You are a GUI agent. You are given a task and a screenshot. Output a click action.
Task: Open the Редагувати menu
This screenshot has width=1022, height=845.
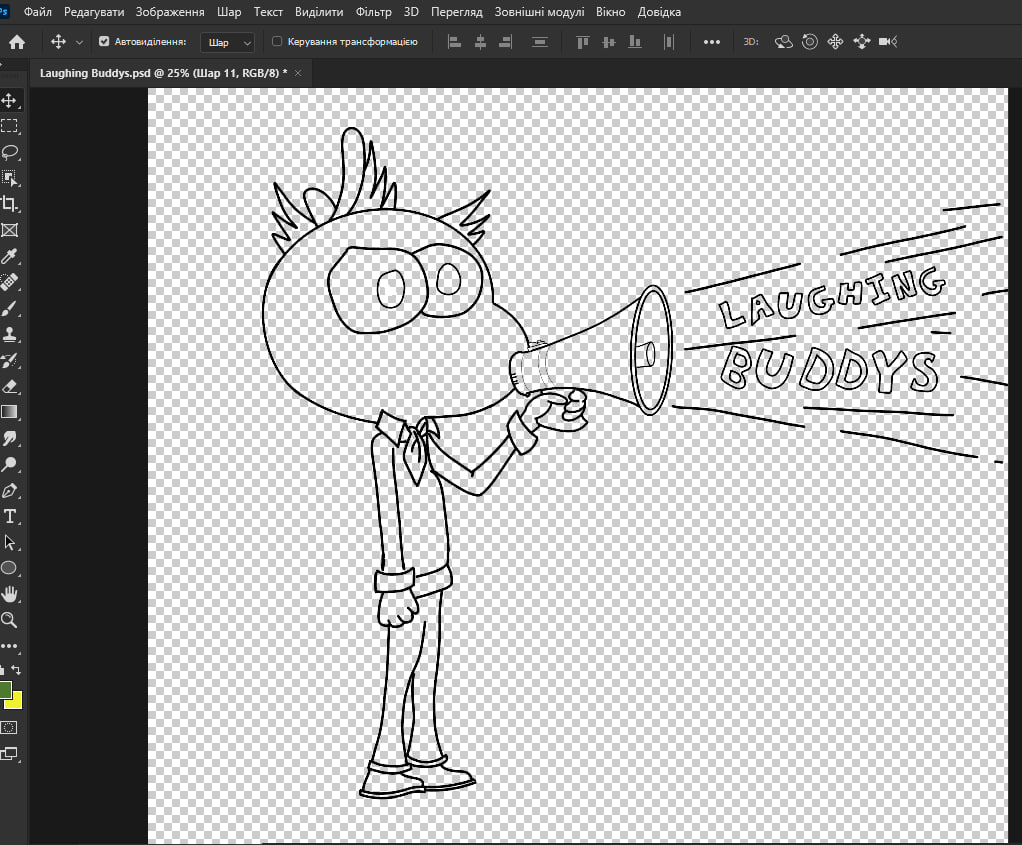(94, 12)
